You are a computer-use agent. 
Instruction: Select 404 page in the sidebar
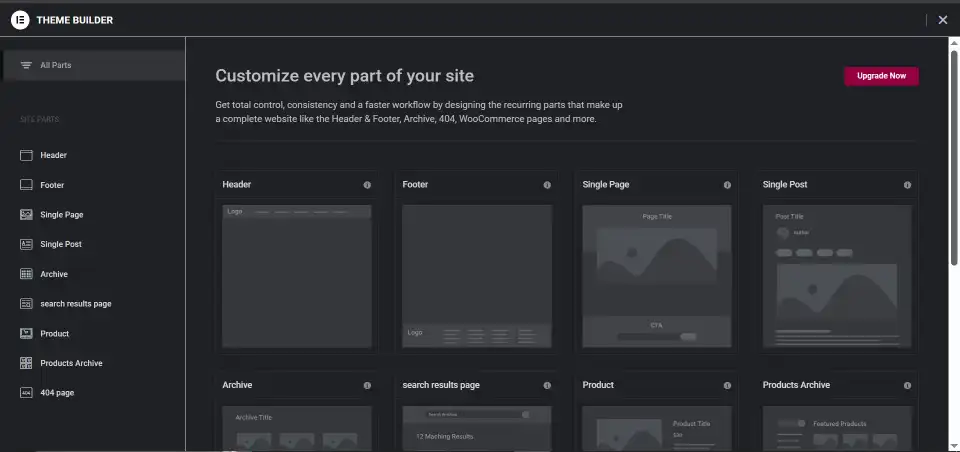[57, 393]
